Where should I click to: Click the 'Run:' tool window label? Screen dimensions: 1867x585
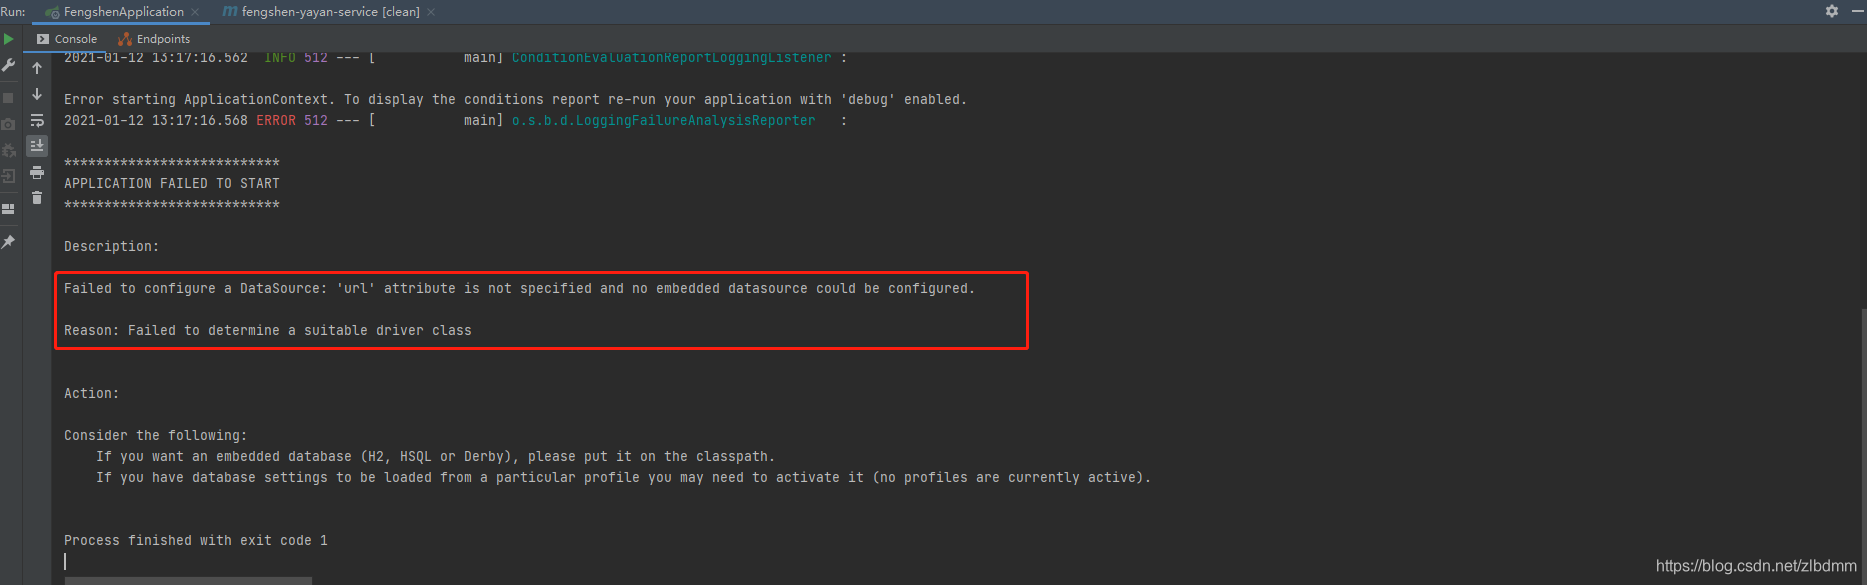[13, 12]
